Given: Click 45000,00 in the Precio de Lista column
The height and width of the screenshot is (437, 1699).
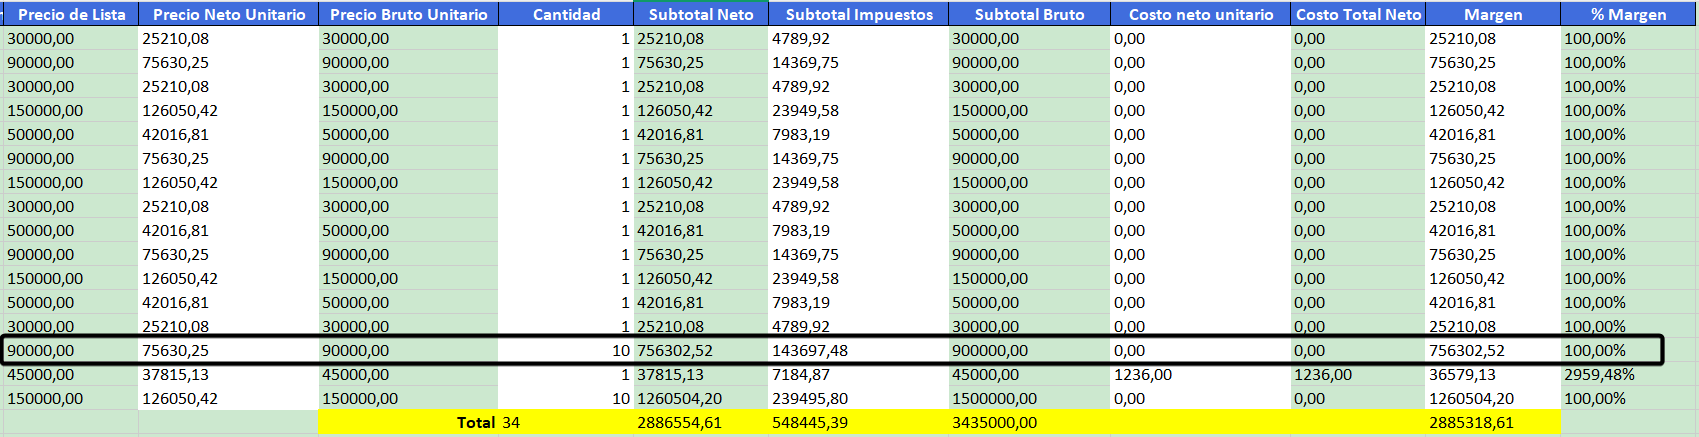Looking at the screenshot, I should [x=71, y=375].
